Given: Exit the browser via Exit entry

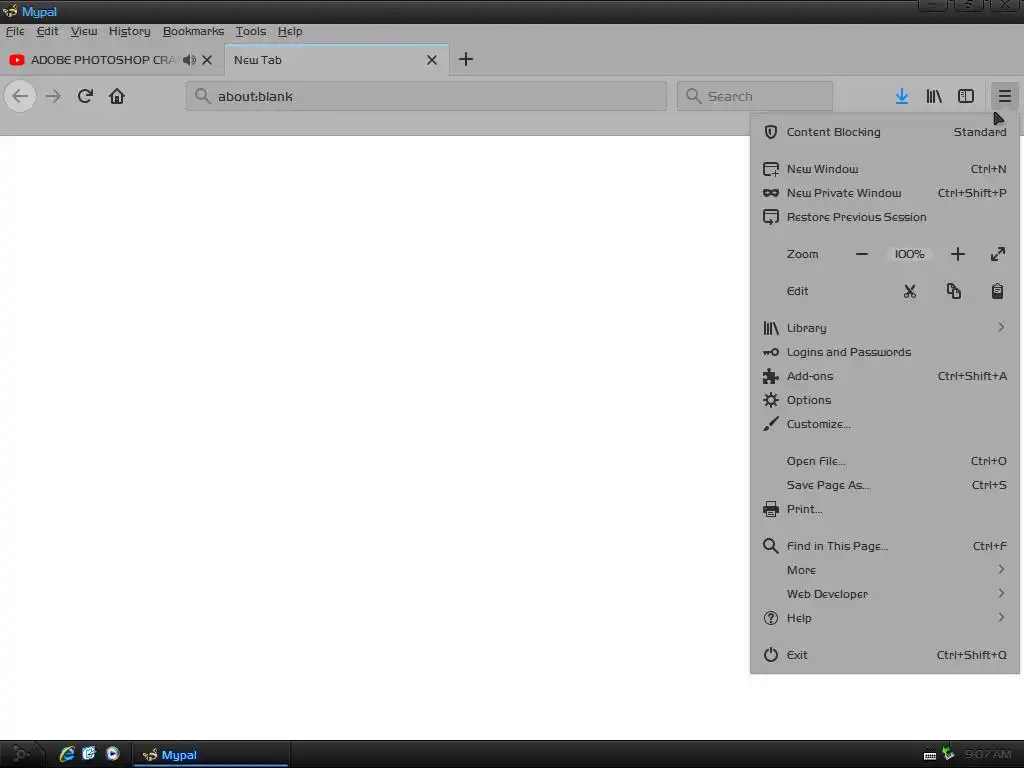Looking at the screenshot, I should click(885, 655).
